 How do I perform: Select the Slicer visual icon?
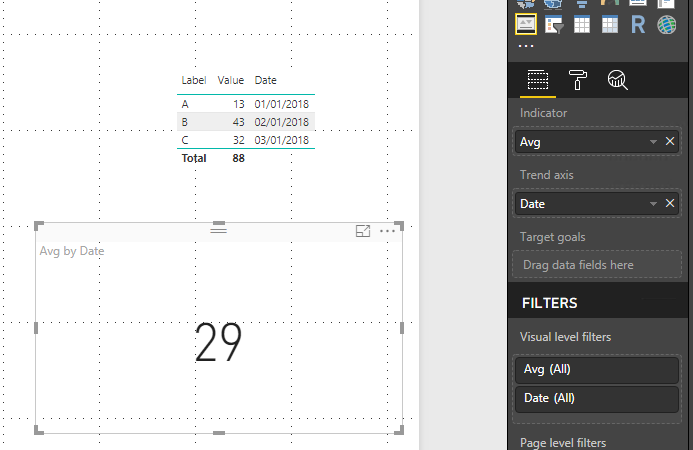click(553, 24)
